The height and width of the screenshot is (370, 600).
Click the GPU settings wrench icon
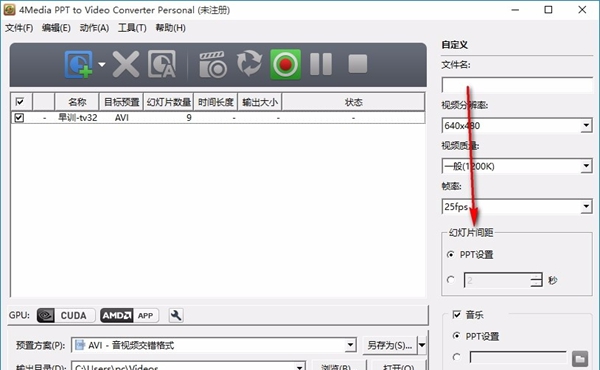(x=176, y=315)
